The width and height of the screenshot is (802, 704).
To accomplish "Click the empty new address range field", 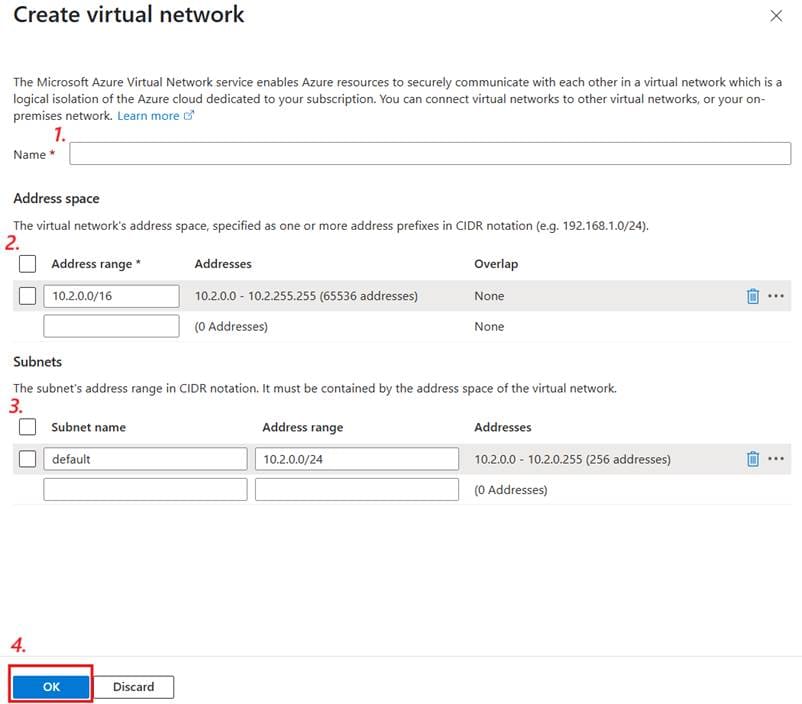I will (x=111, y=326).
